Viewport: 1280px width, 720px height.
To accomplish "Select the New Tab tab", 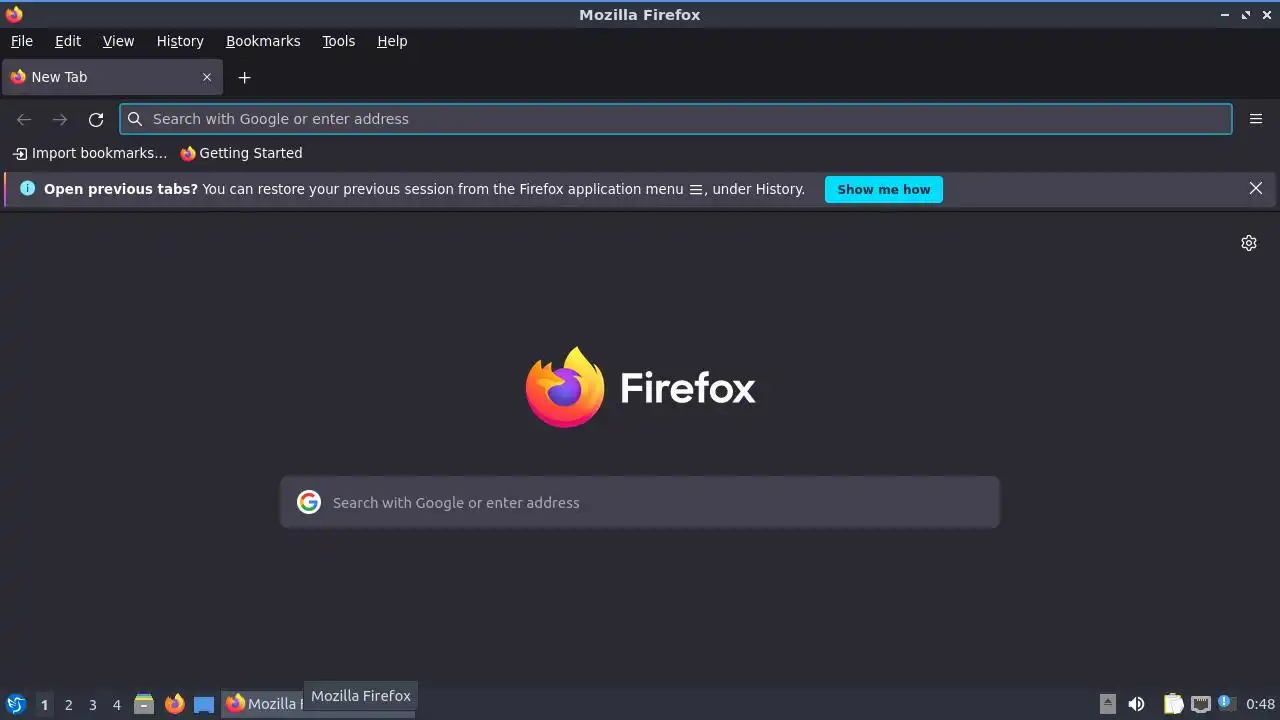I will (x=112, y=77).
